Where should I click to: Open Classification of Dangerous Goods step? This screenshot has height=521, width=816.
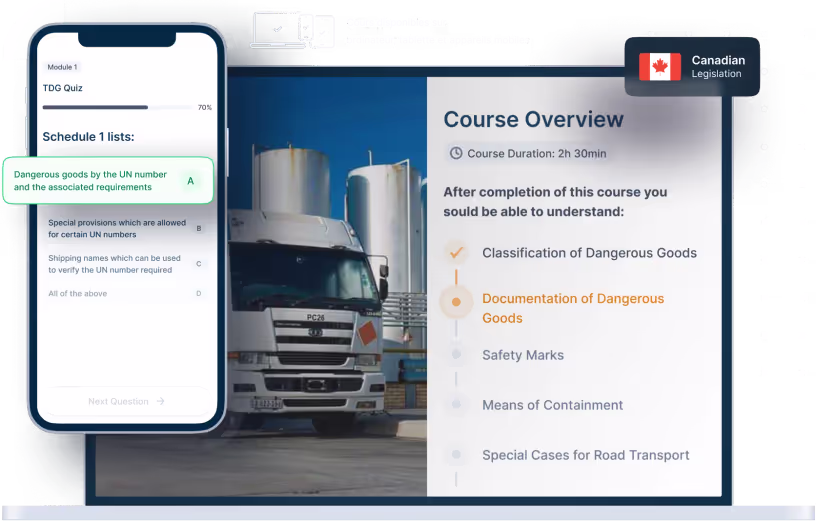coord(589,253)
